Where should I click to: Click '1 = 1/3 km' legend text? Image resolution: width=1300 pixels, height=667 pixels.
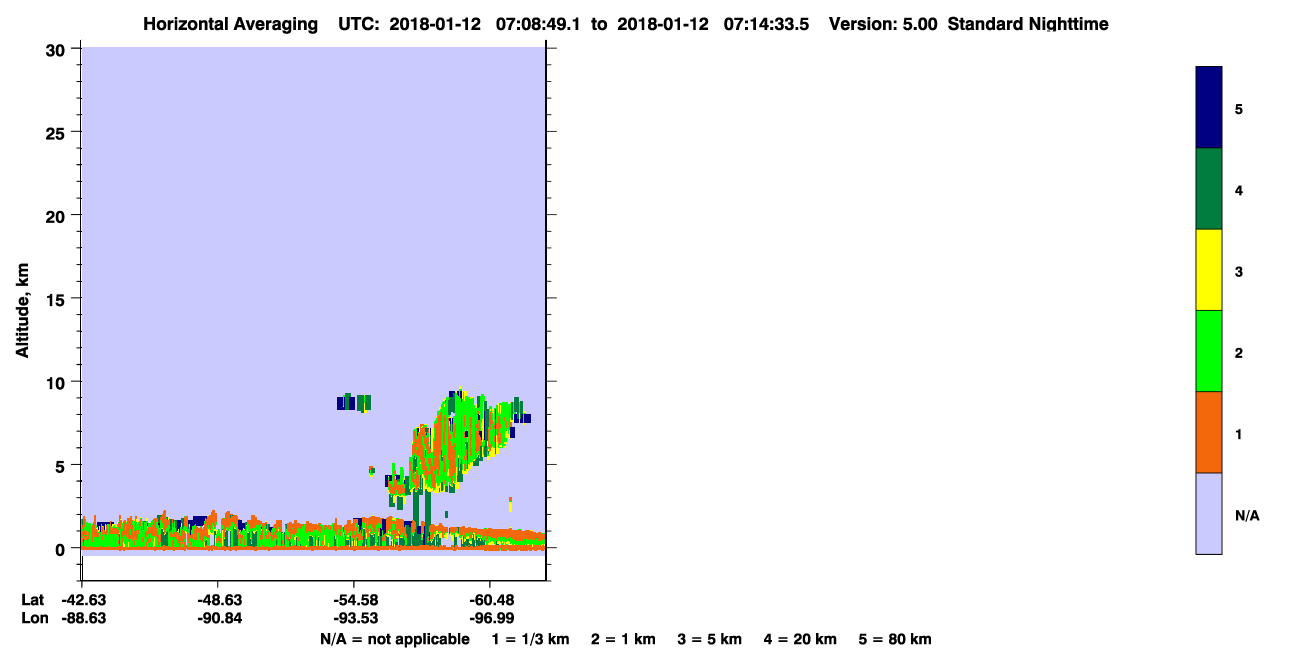point(530,639)
